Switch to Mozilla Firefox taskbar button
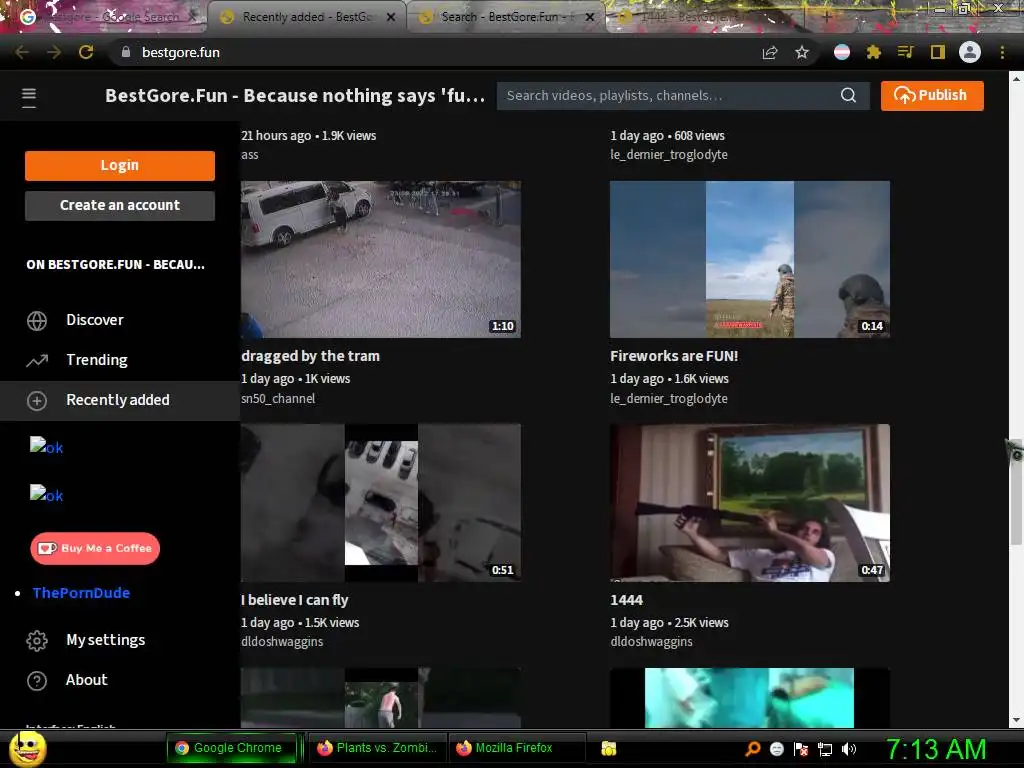Viewport: 1024px width, 768px height. coord(516,748)
